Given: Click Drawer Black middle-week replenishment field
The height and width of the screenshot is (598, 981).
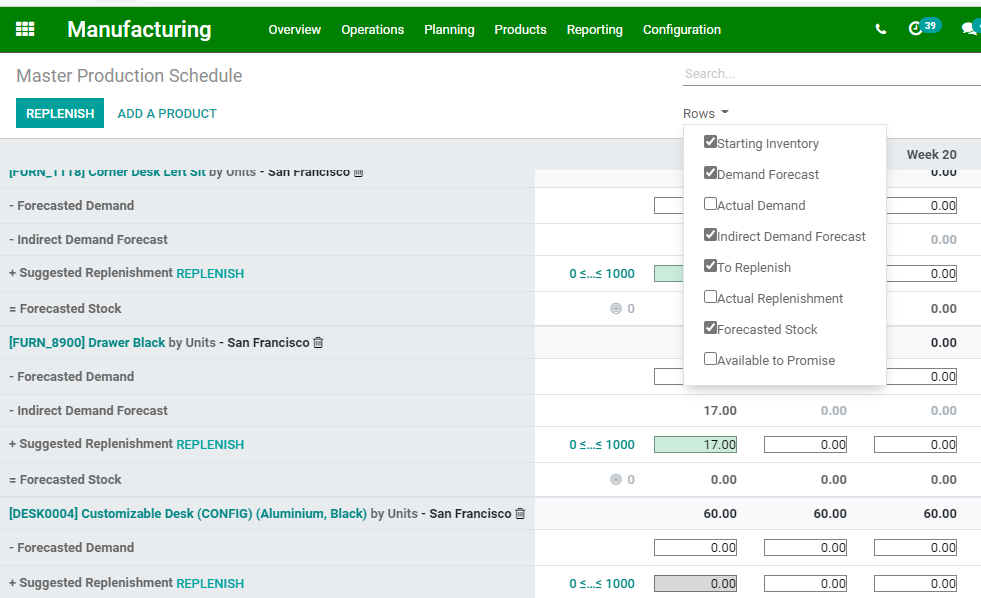Looking at the screenshot, I should pyautogui.click(x=805, y=445).
